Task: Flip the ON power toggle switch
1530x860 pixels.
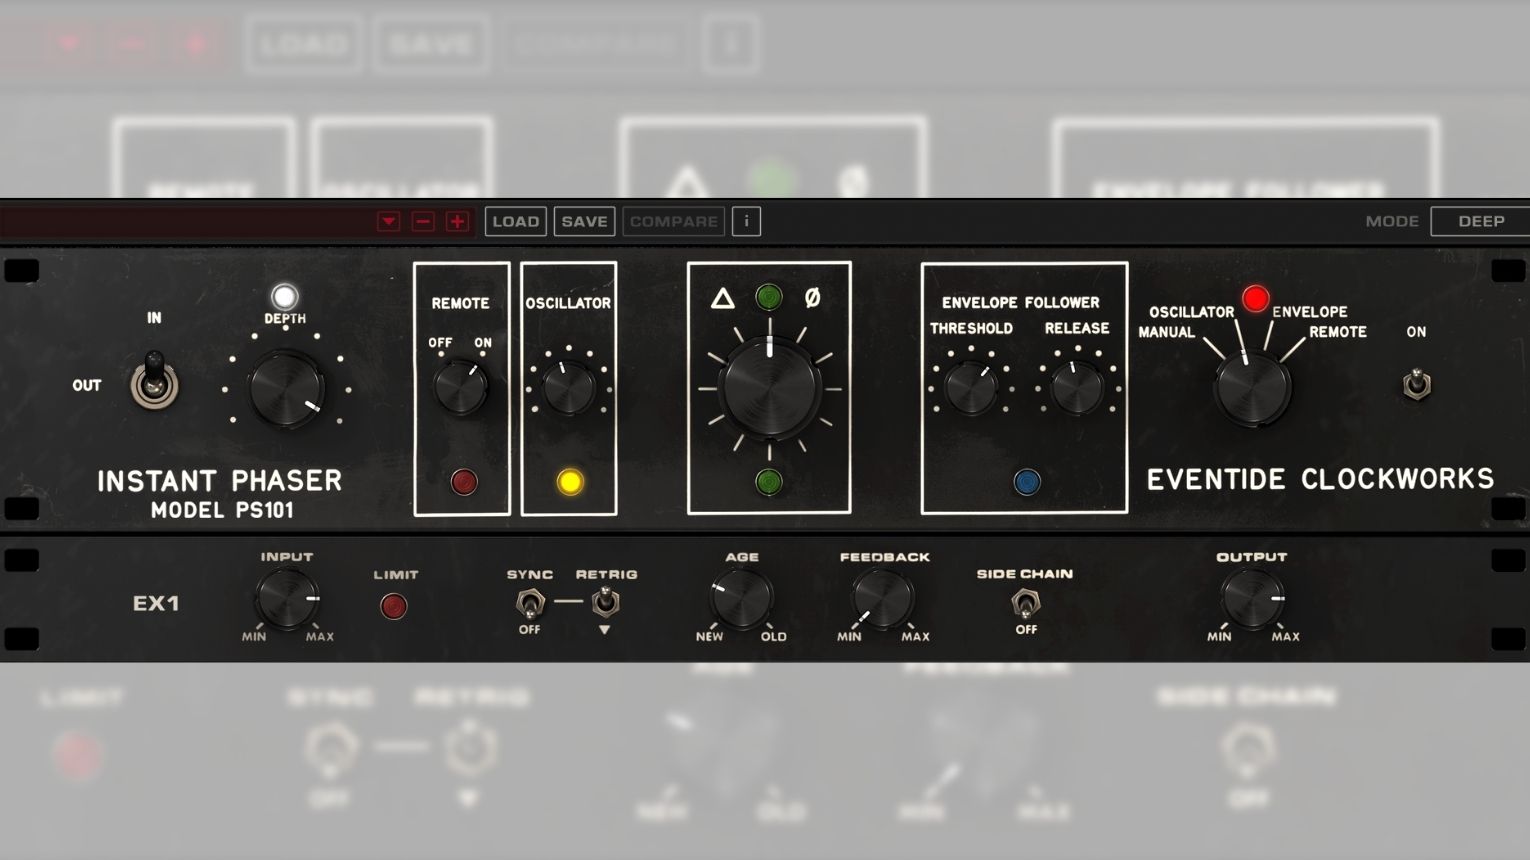Action: [x=1415, y=384]
